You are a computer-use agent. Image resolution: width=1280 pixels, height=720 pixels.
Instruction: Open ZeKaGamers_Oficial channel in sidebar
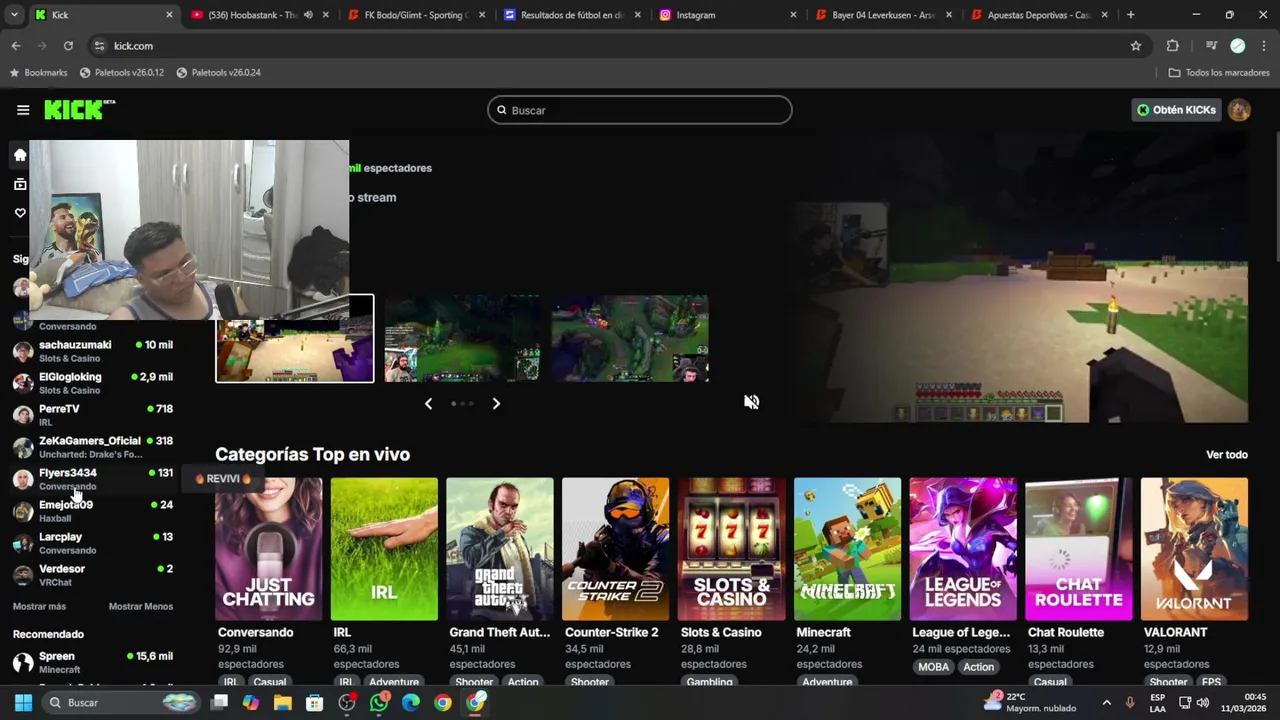pyautogui.click(x=93, y=447)
